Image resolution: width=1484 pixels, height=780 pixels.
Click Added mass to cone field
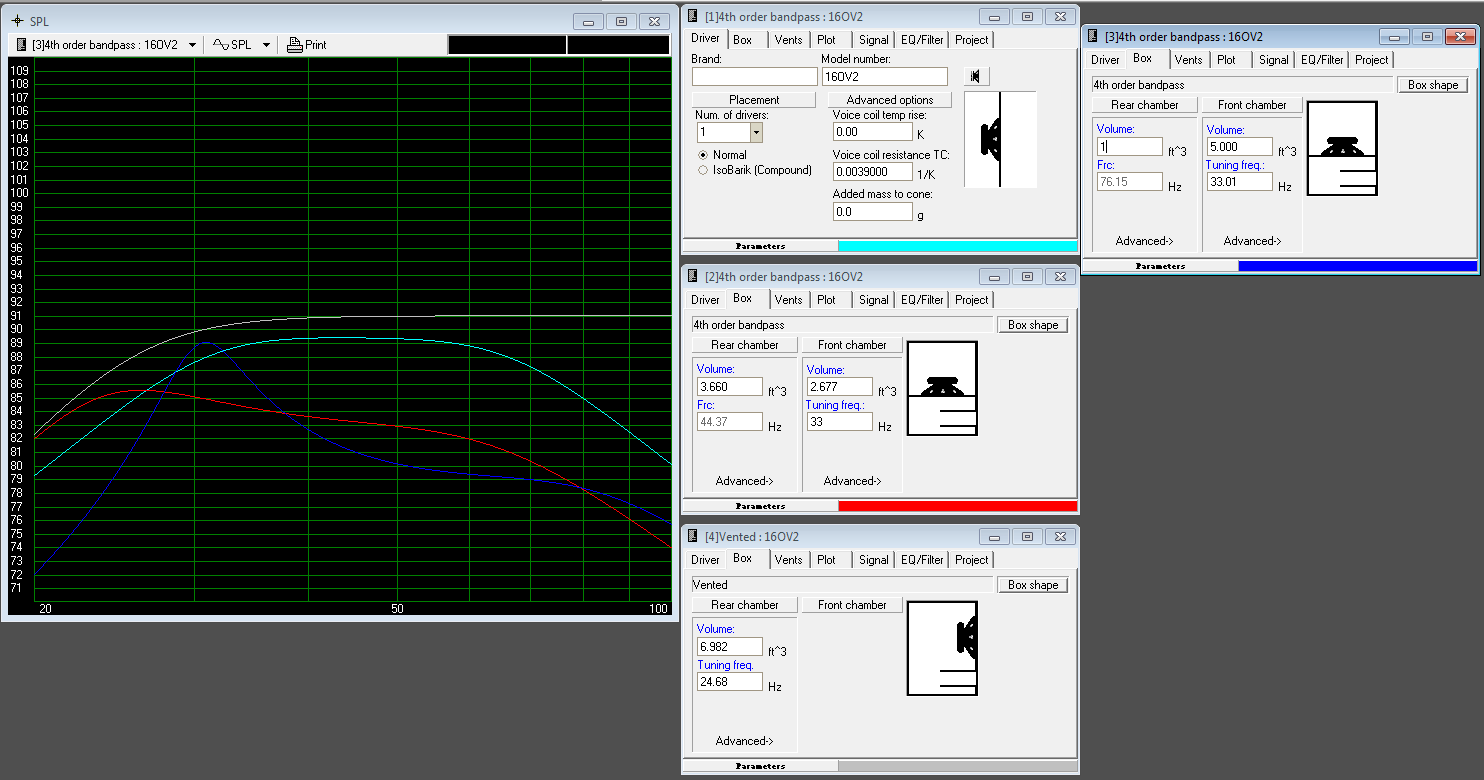(x=872, y=212)
